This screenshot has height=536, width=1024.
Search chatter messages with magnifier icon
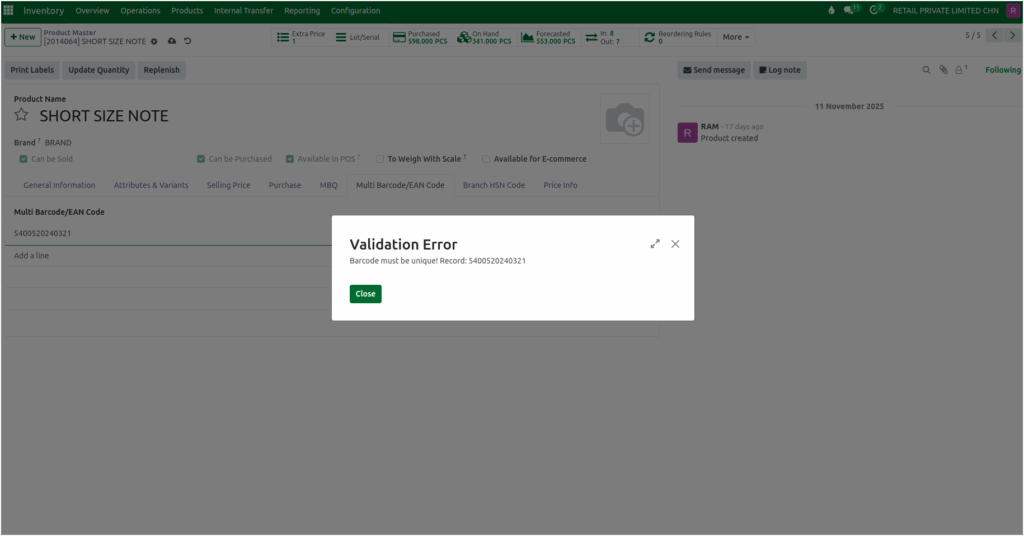click(926, 70)
